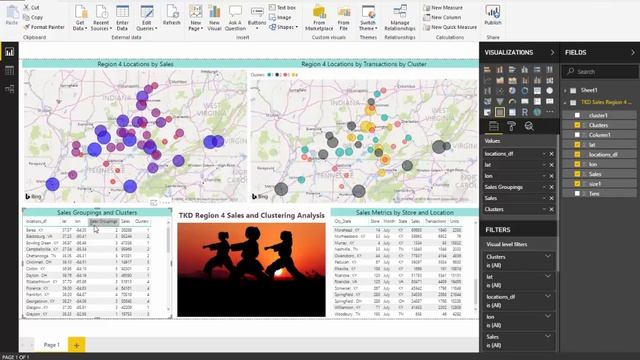The image size is (640, 360).
Task: Publish the report
Action: [493, 16]
